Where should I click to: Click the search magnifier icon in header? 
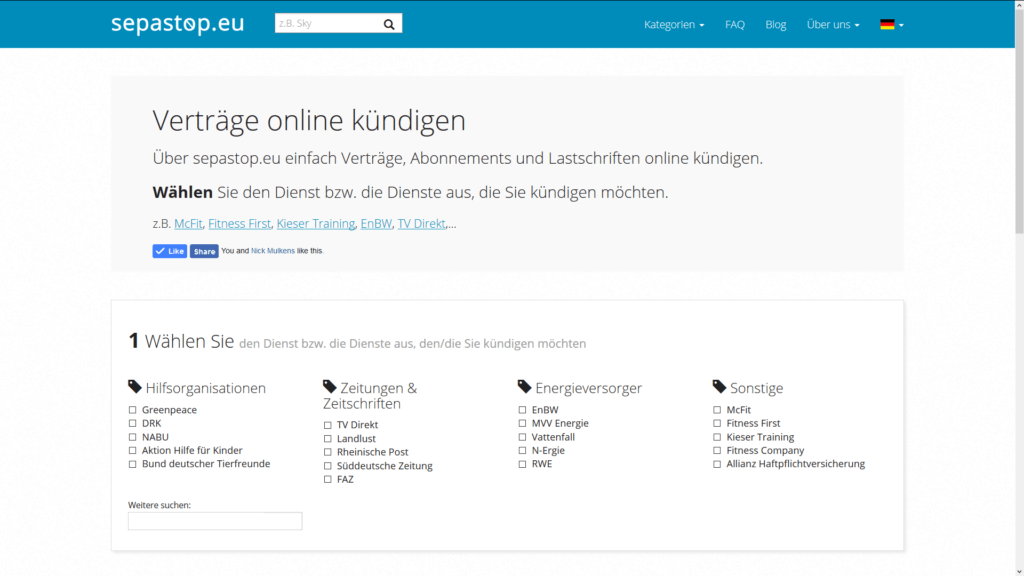[389, 24]
